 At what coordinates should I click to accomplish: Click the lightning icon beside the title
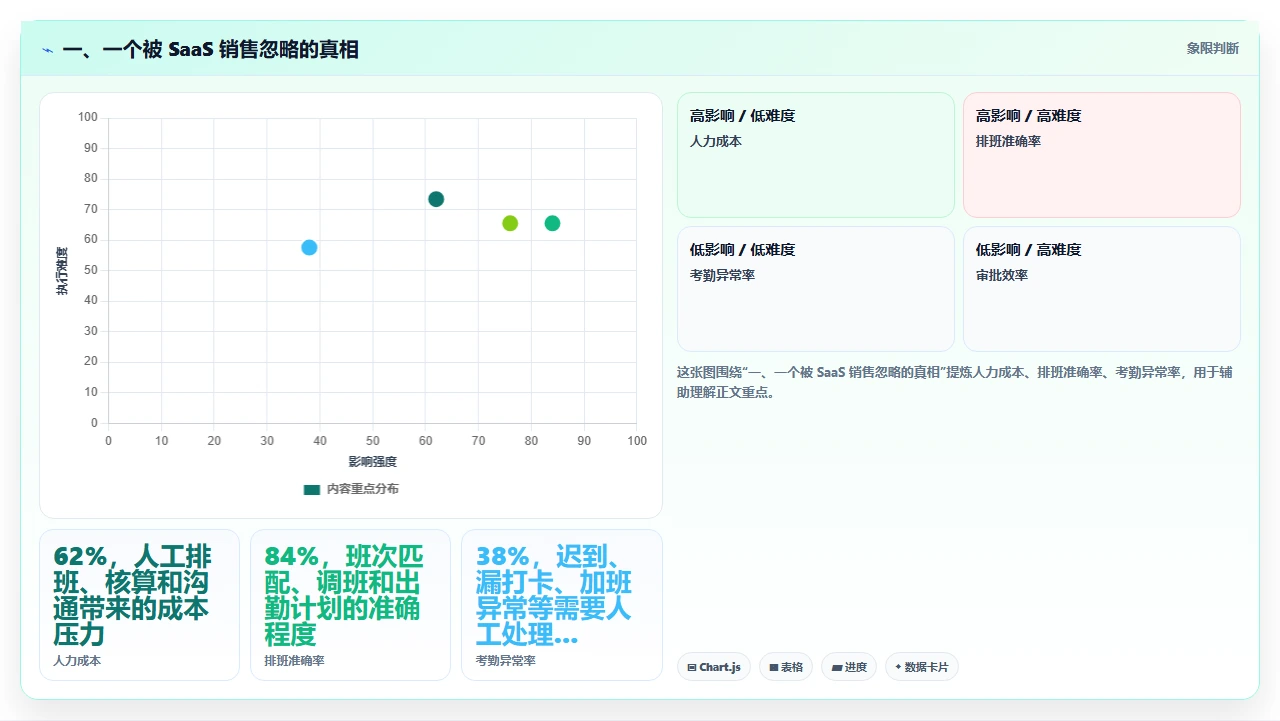(x=48, y=50)
